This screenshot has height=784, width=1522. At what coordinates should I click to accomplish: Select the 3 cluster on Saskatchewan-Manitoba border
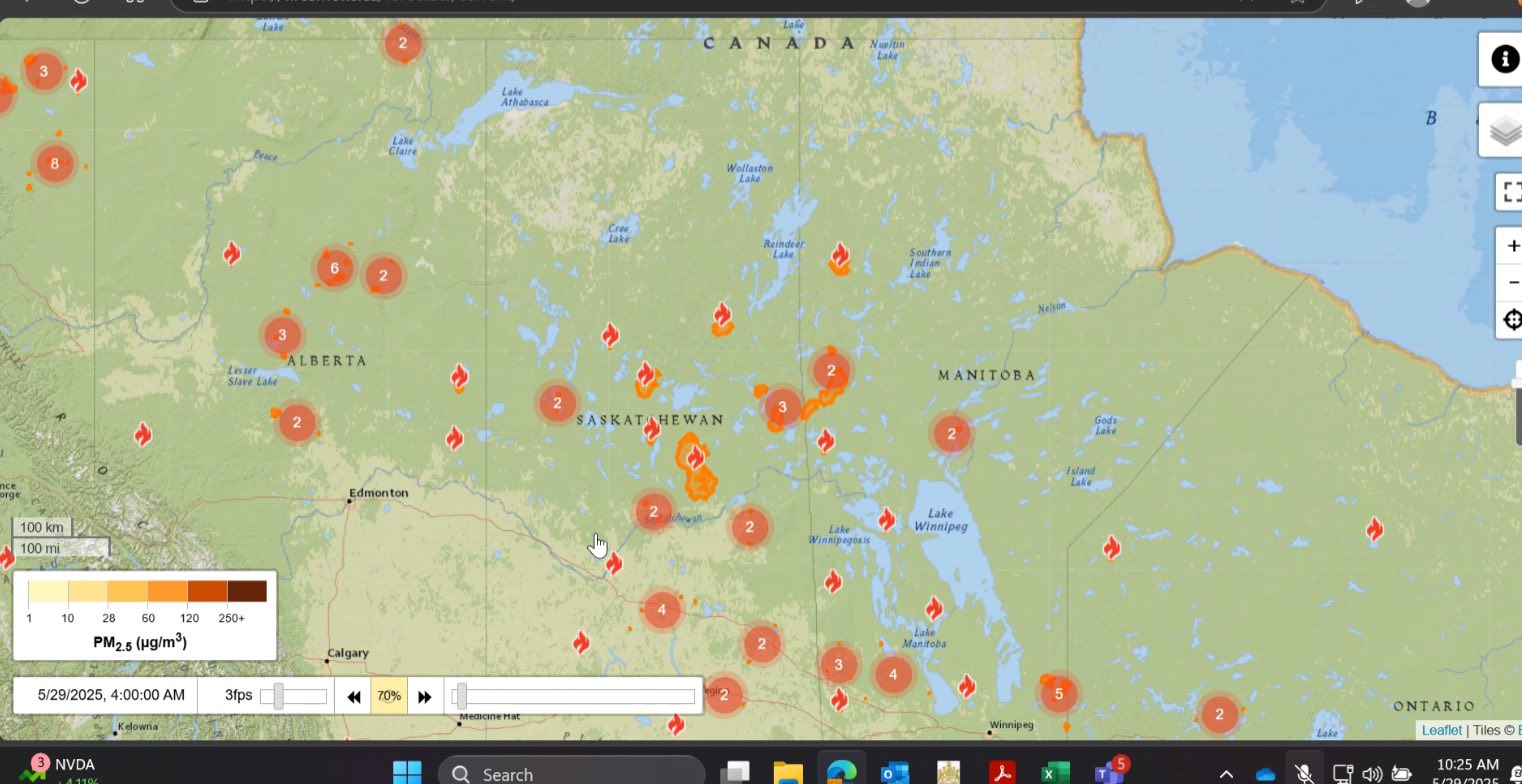[x=782, y=407]
